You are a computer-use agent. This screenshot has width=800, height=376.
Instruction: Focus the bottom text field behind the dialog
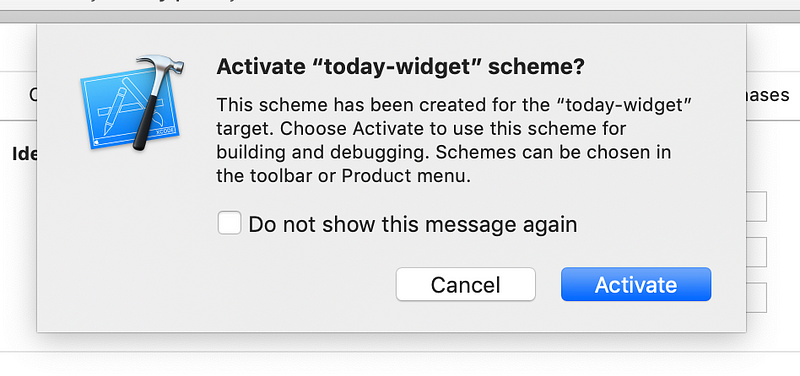tap(757, 297)
